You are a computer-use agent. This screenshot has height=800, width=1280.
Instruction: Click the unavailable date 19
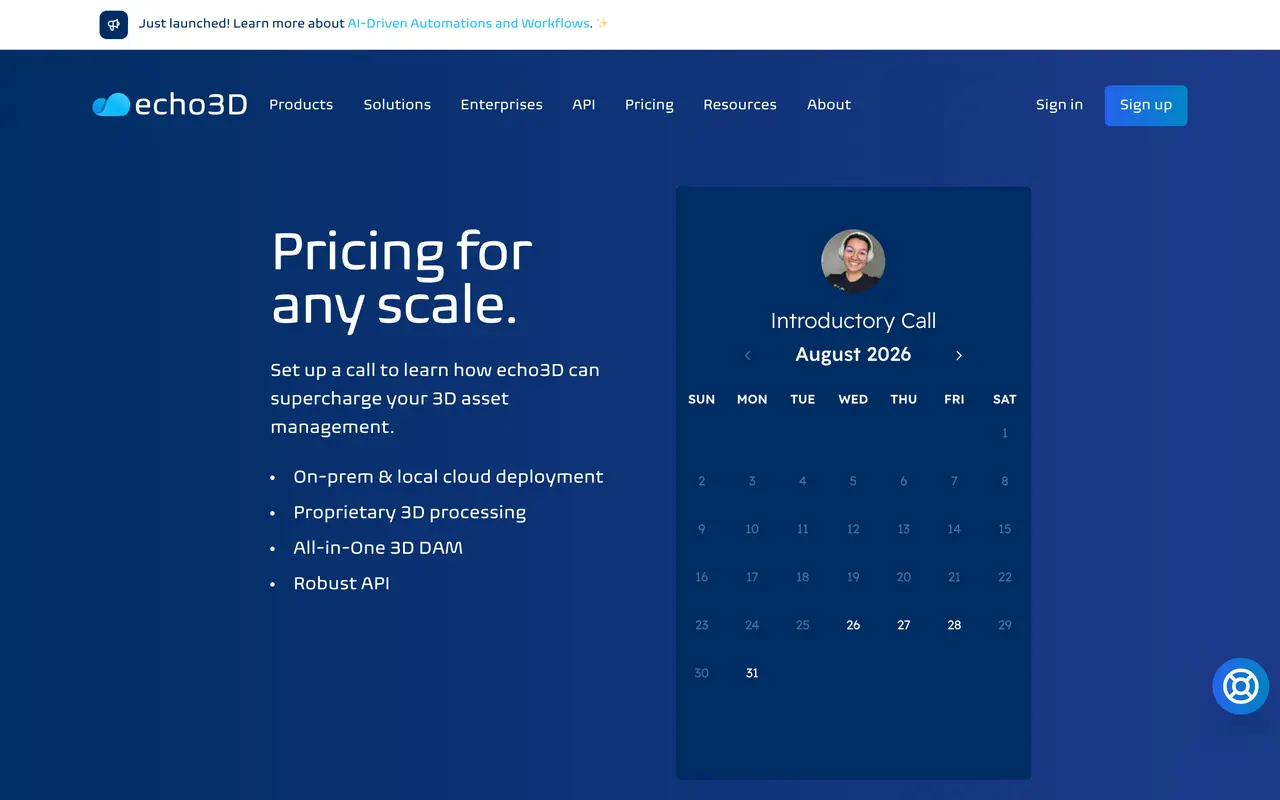tap(853, 577)
